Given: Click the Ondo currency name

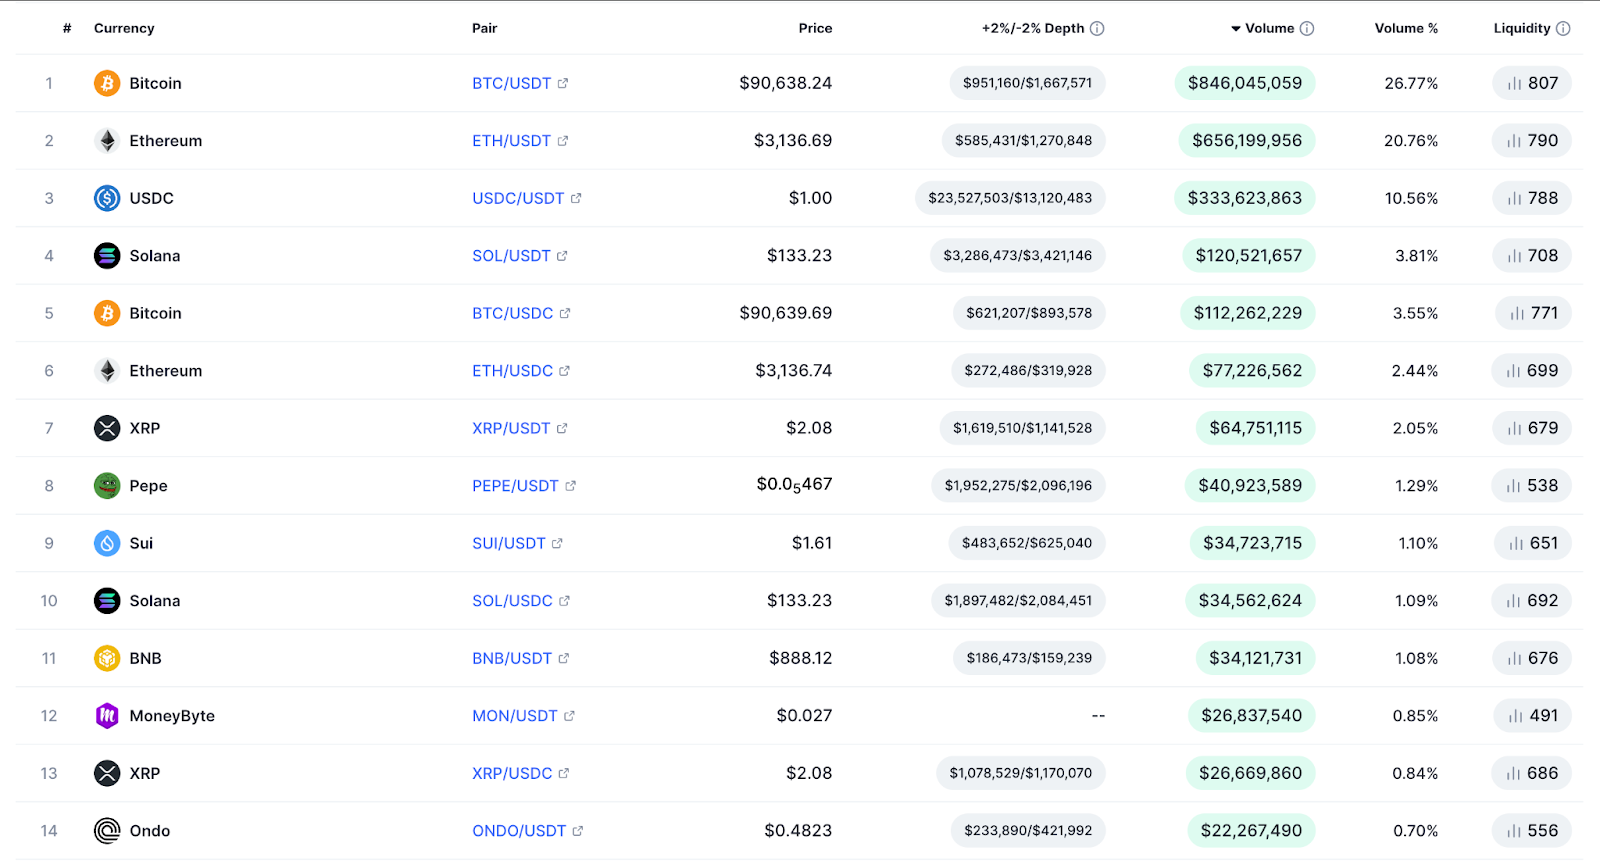Looking at the screenshot, I should pos(150,831).
